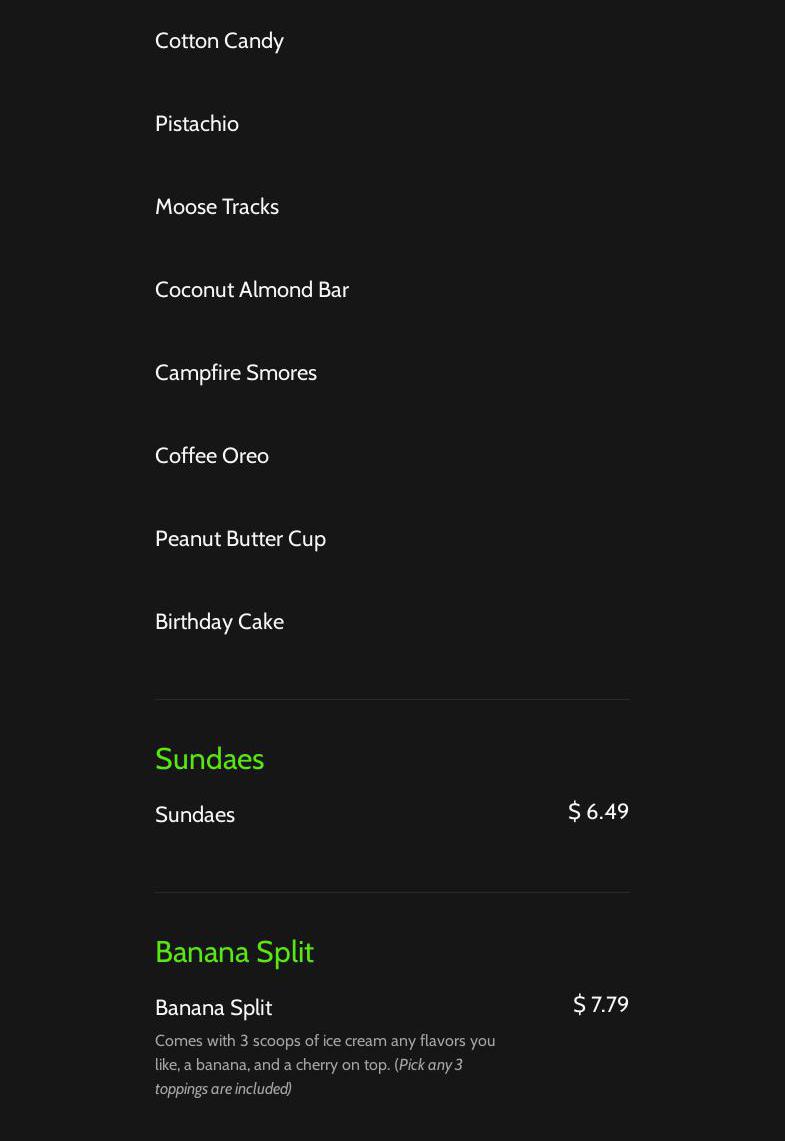Click the $ 6.49 Sundaes price
Screen dimensions: 785x1141
(x=598, y=811)
